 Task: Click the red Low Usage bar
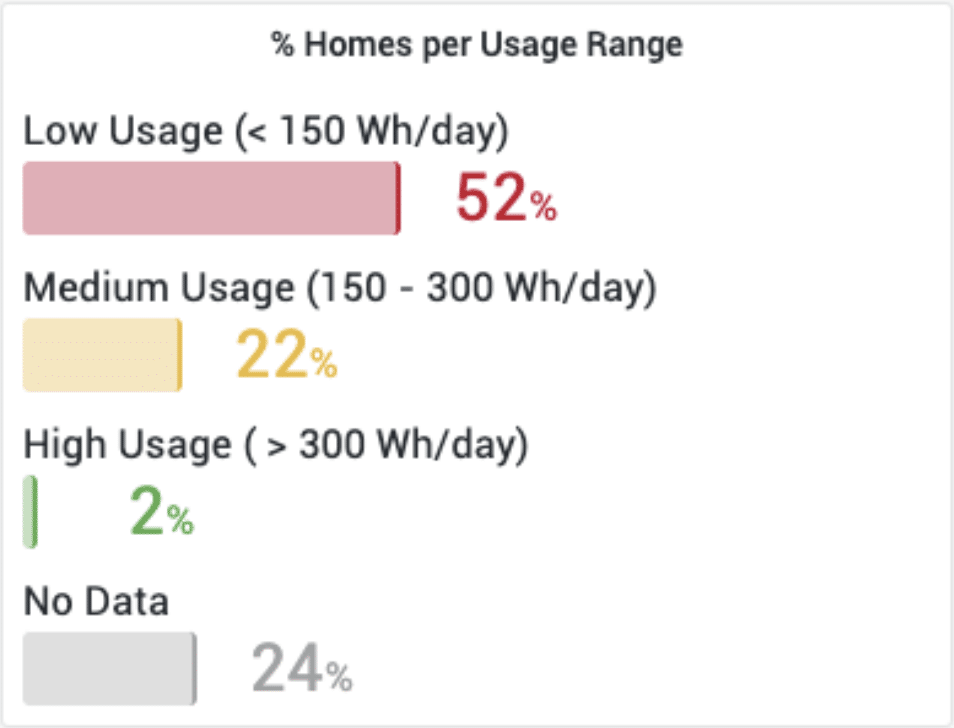click(210, 198)
